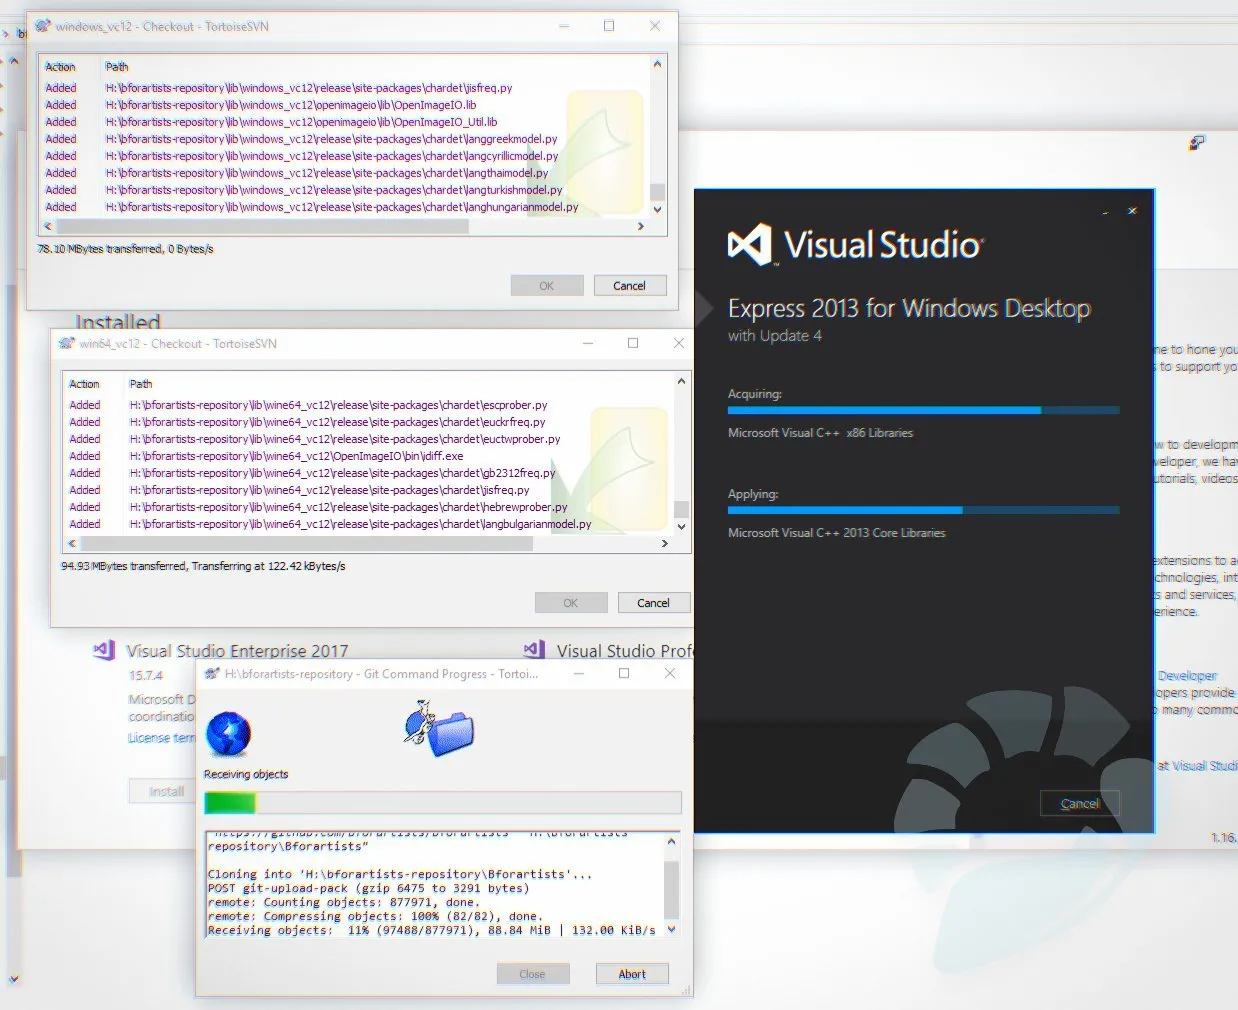Screen dimensions: 1238x1010
Task: Click the 'Express 2013 for Windows Desktop' heading
Action: coord(909,309)
